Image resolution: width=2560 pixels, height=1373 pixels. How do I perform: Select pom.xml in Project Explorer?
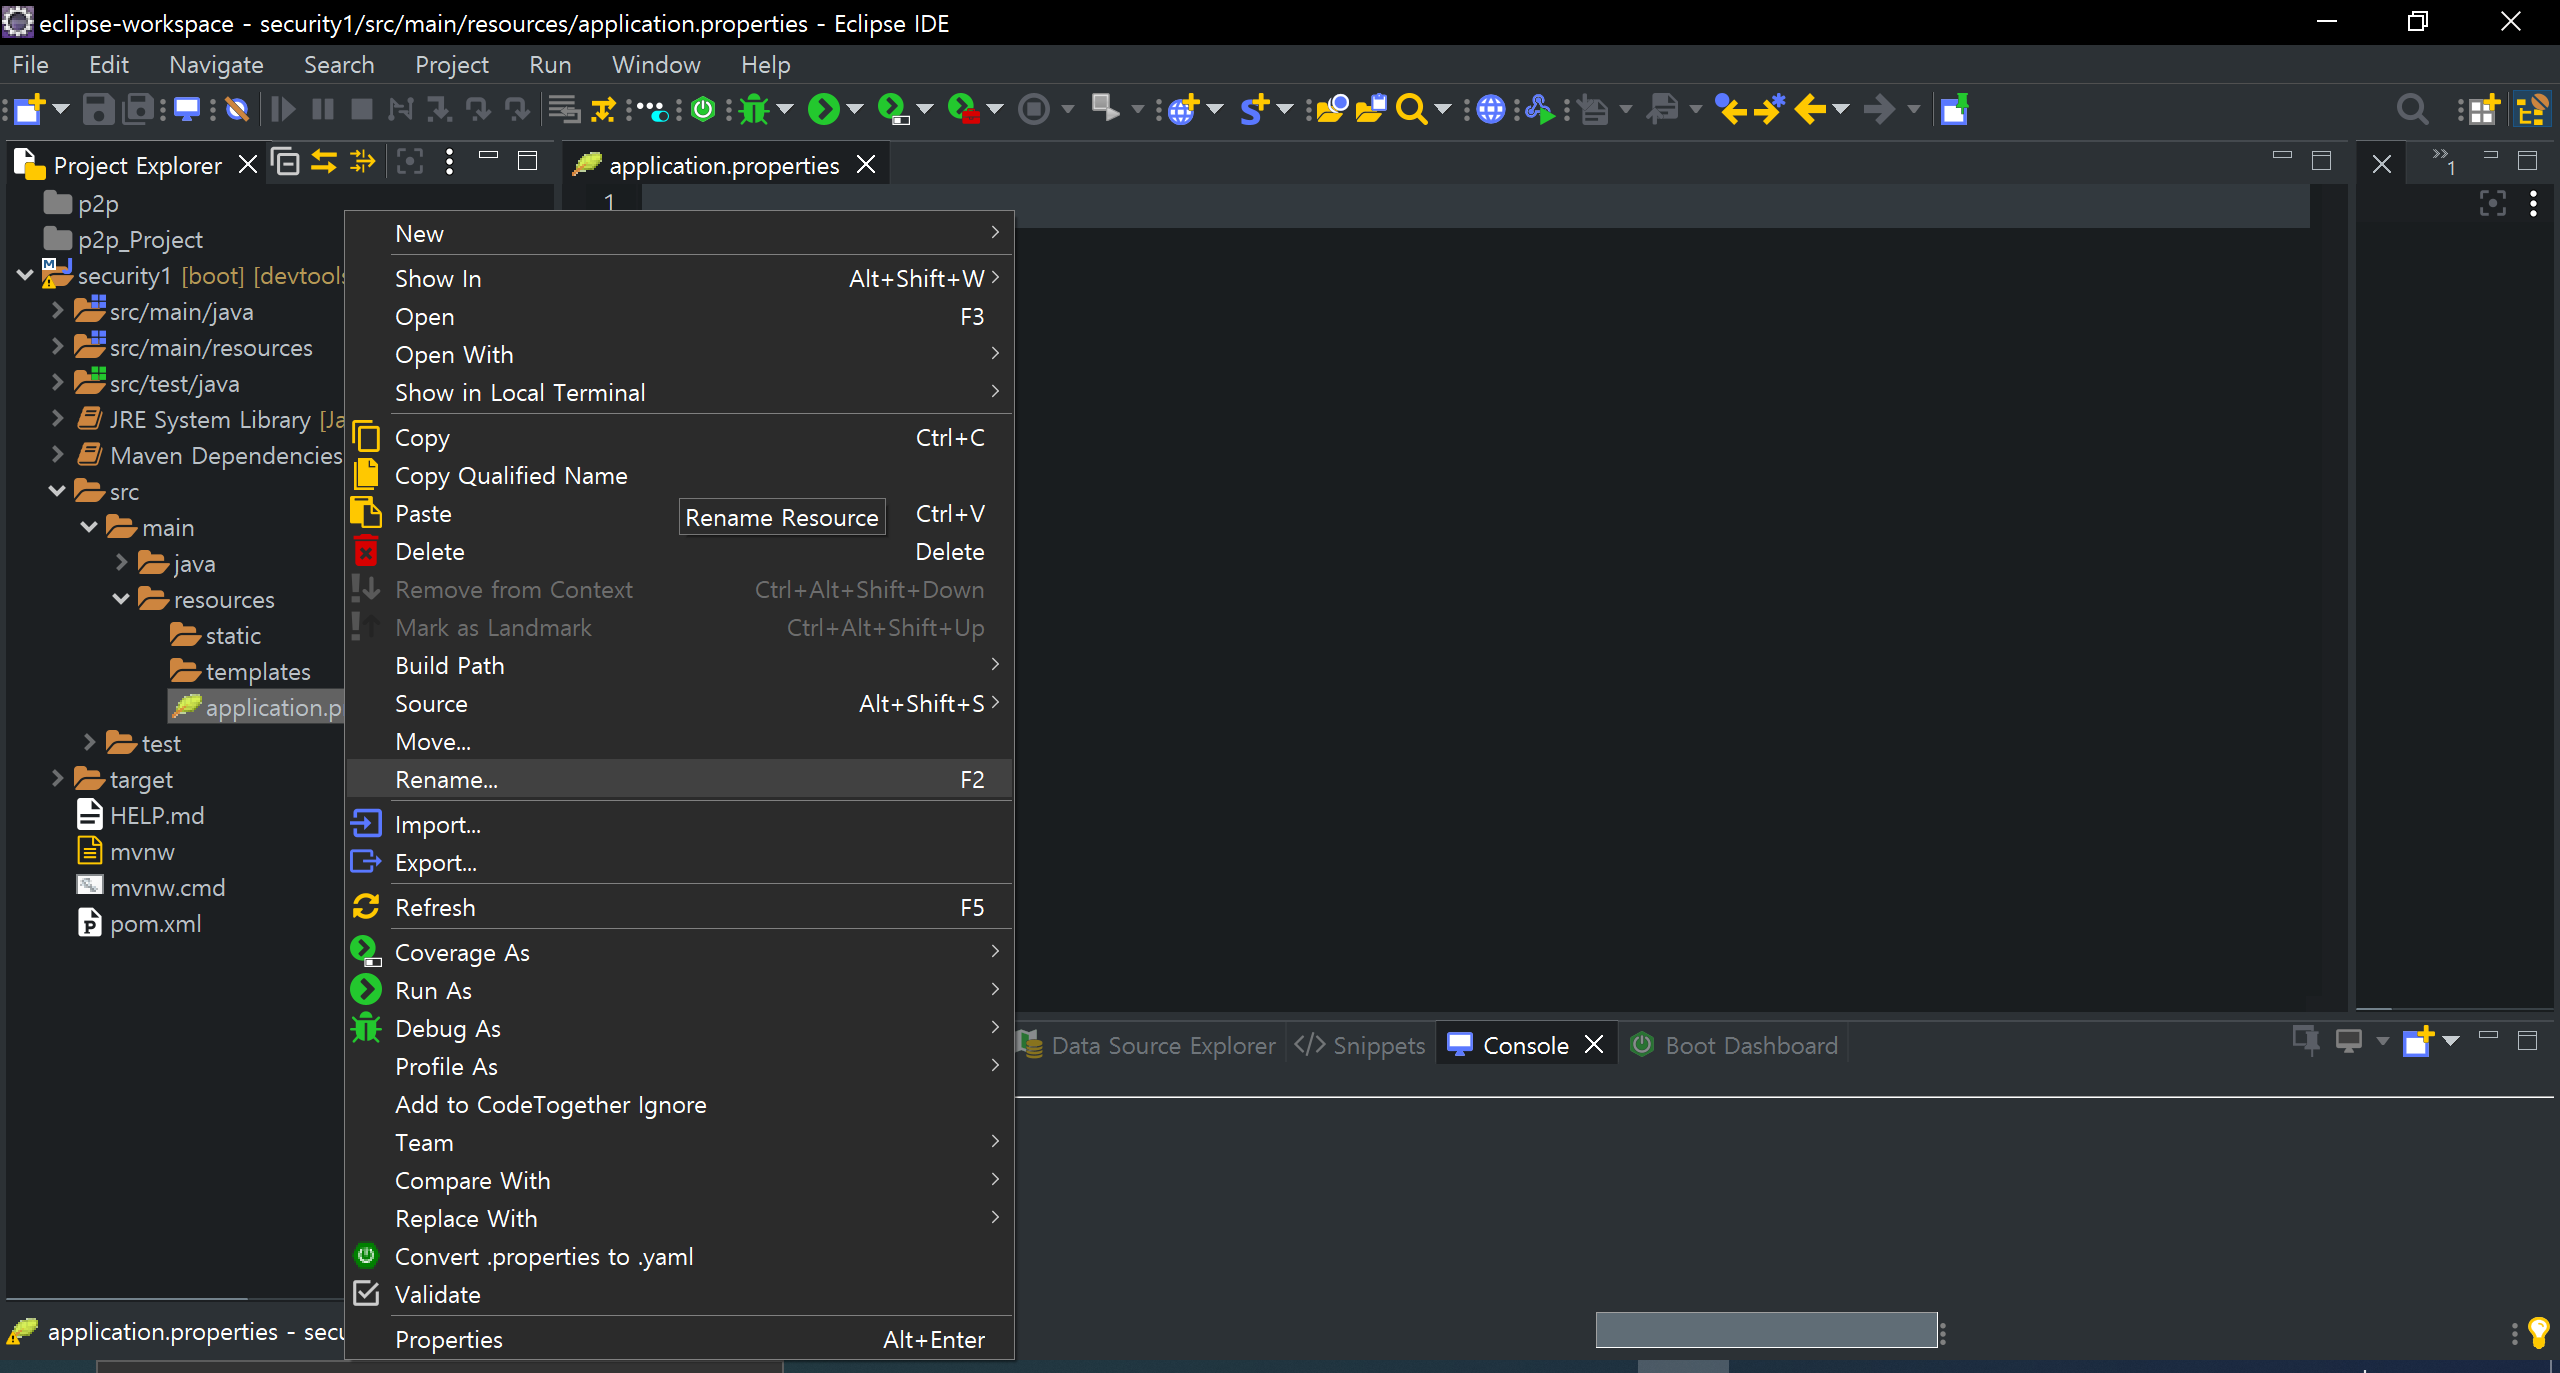[155, 923]
